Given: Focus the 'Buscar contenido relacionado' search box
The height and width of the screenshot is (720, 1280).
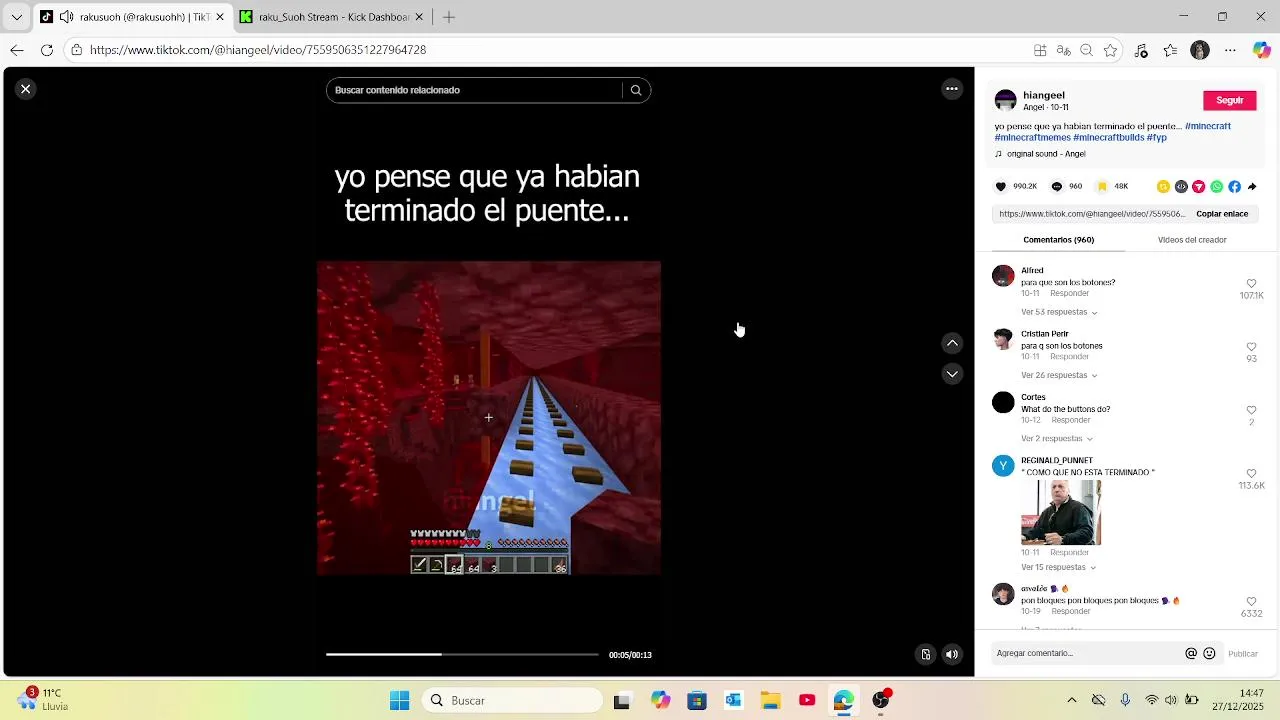Looking at the screenshot, I should click(473, 90).
